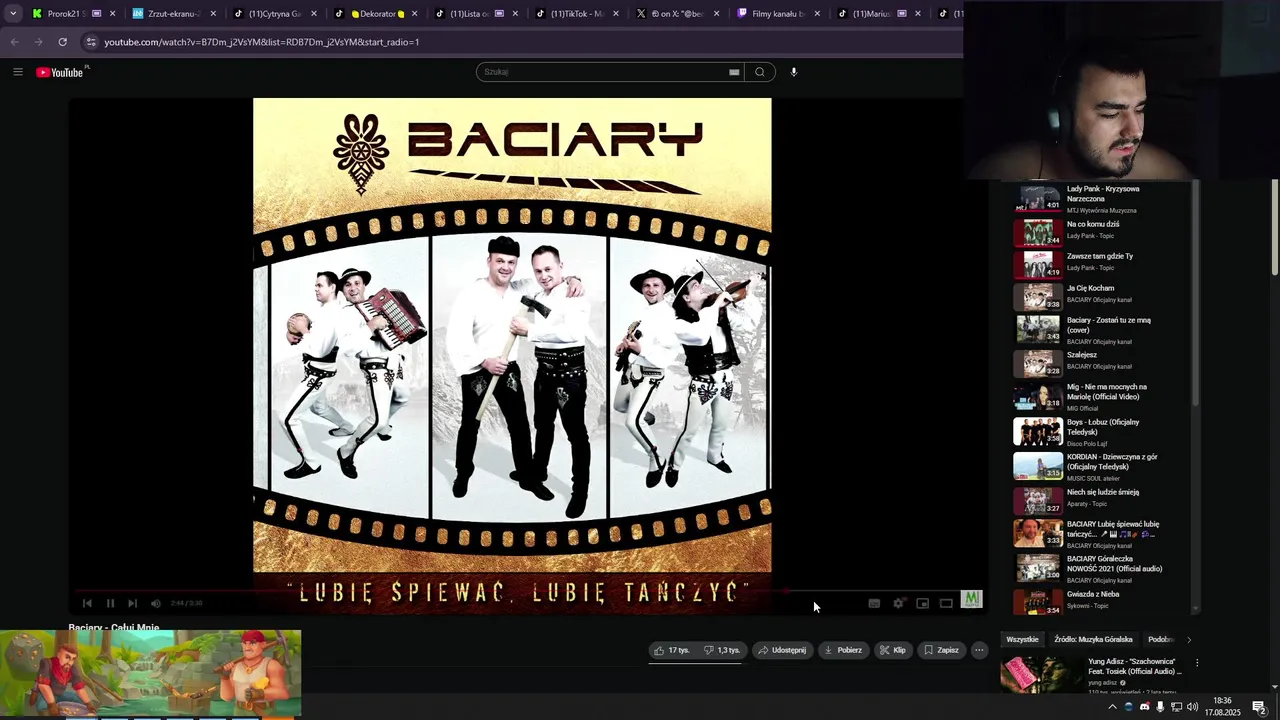
Task: Open player settings gear
Action: point(898,603)
